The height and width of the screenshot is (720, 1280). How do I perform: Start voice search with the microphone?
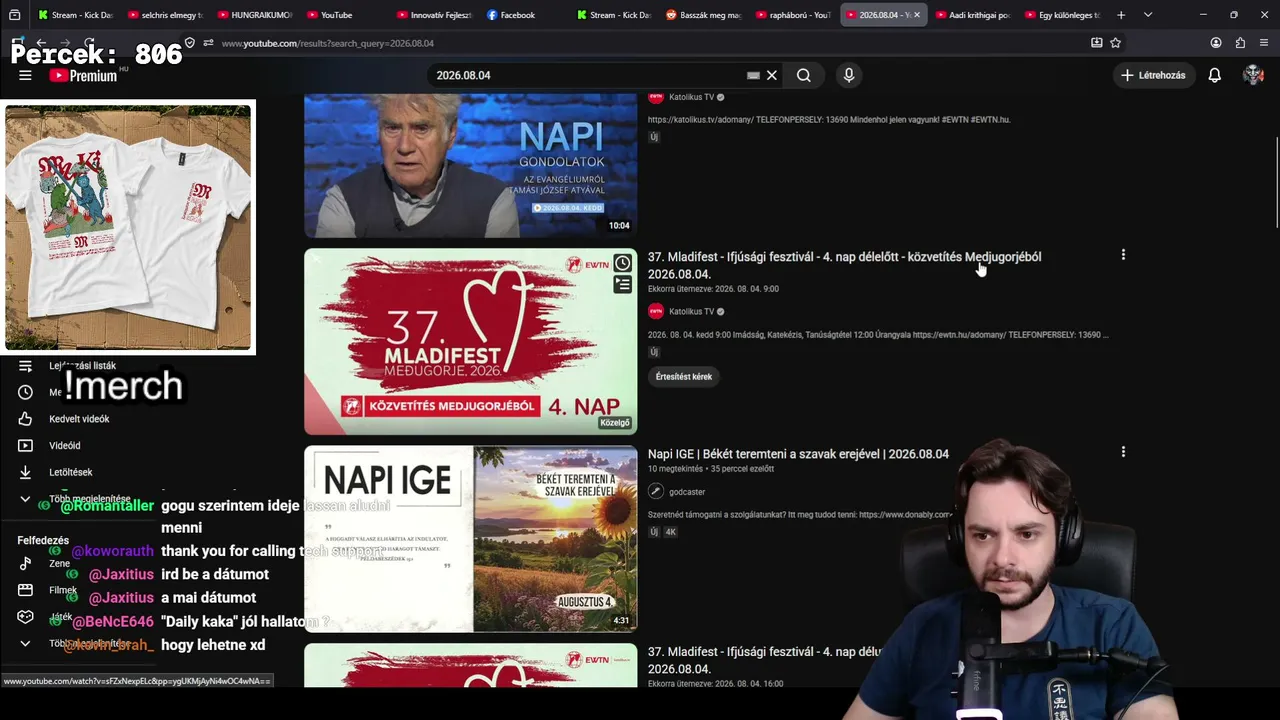(849, 75)
